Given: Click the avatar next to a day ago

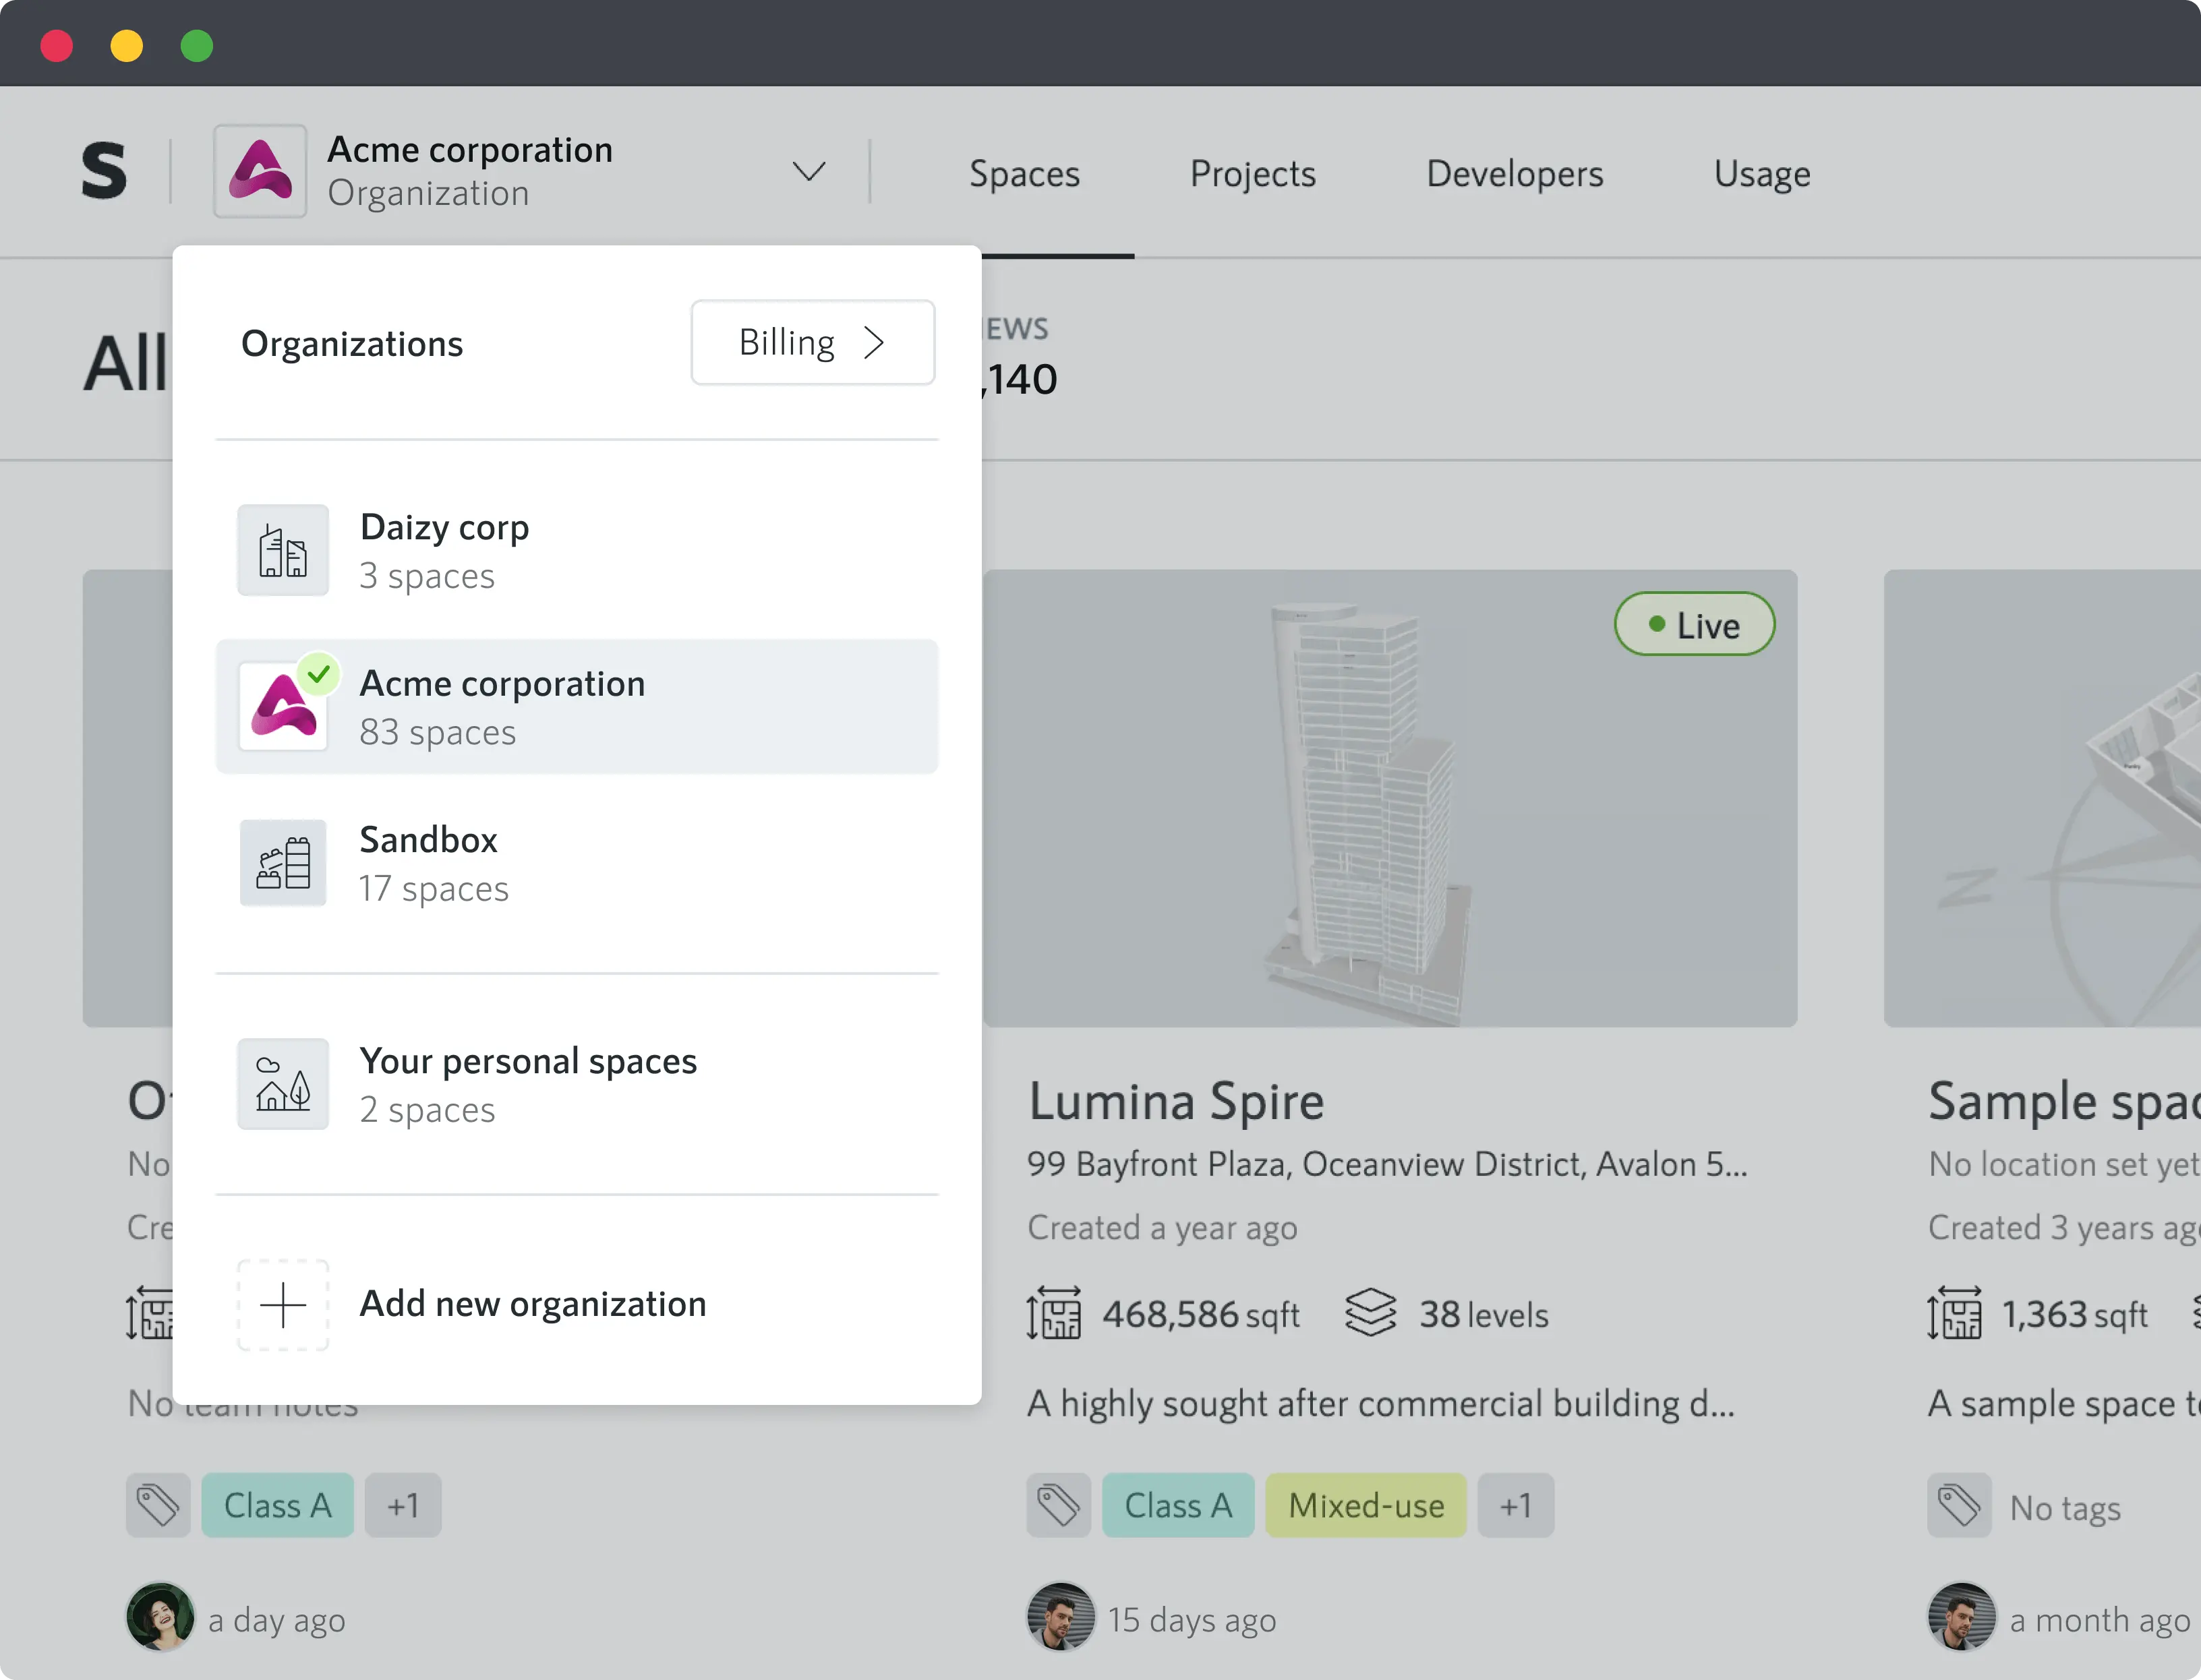Looking at the screenshot, I should [160, 1617].
